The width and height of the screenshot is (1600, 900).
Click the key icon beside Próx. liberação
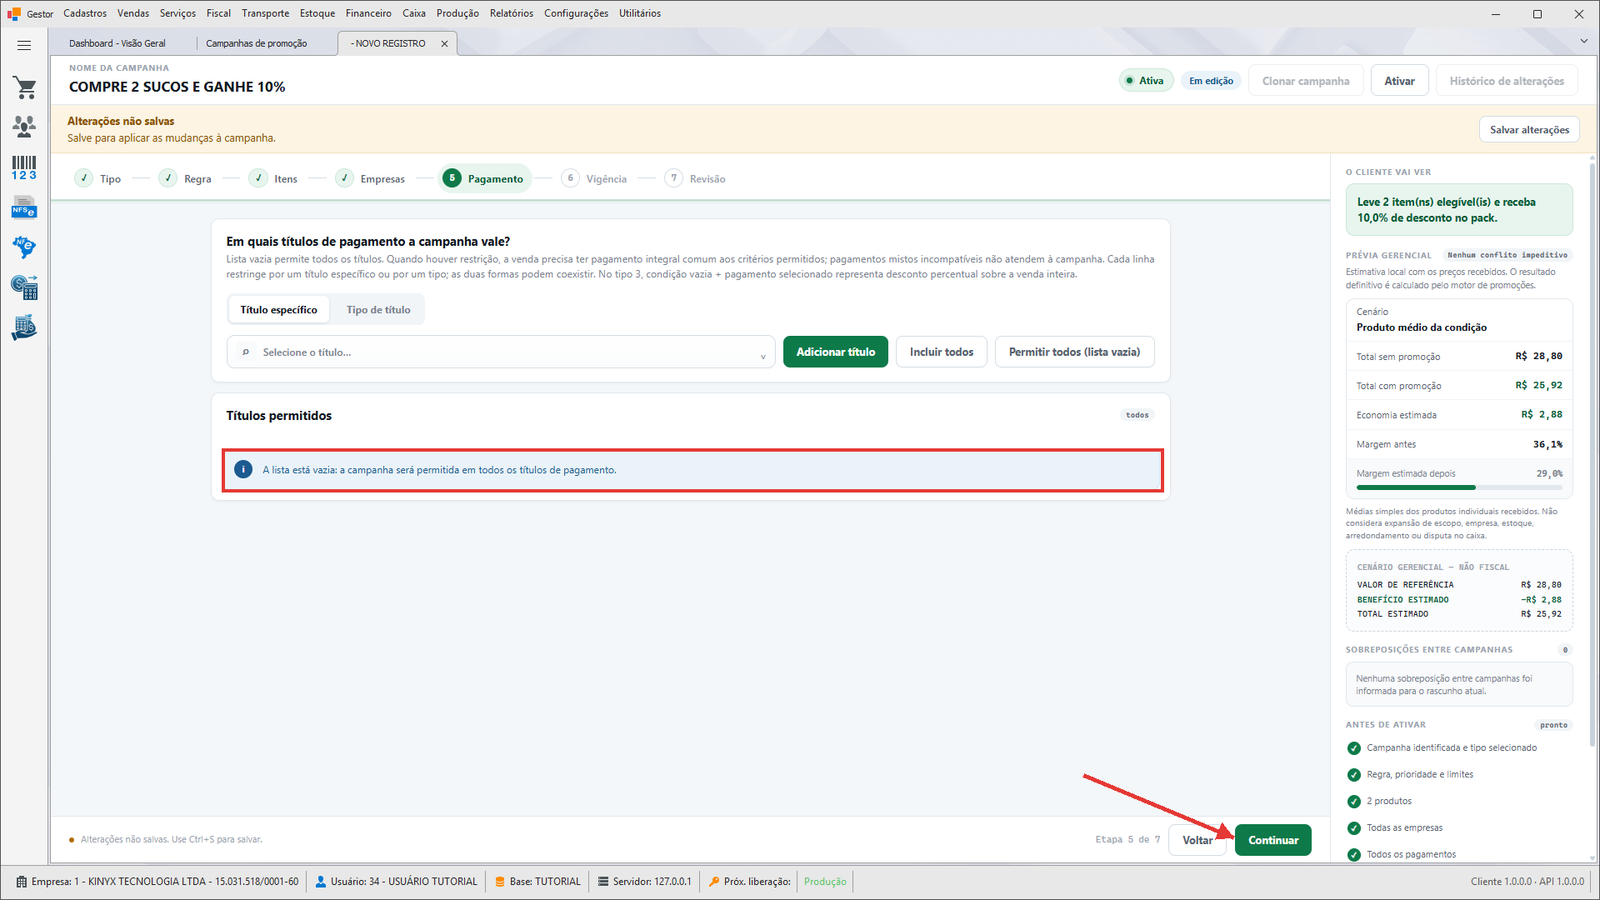pos(714,882)
